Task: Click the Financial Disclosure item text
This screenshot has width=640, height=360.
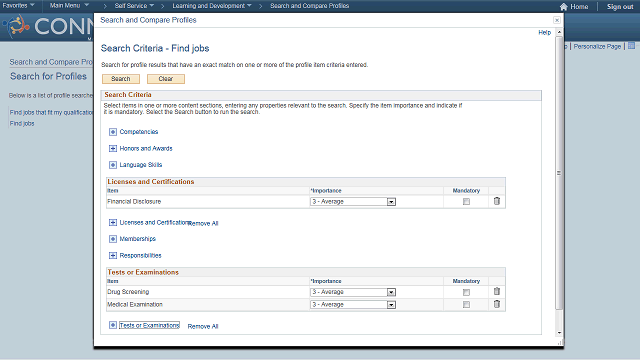Action: click(x=134, y=201)
